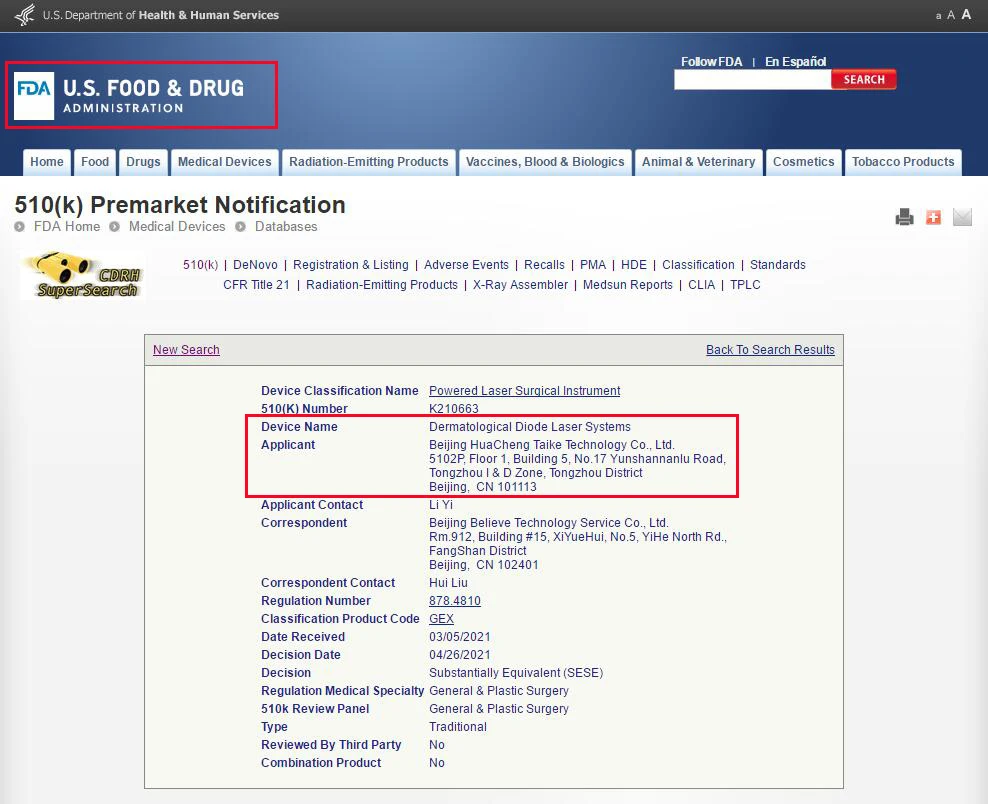Switch to En Español
Viewport: 988px width, 804px height.
click(x=795, y=62)
